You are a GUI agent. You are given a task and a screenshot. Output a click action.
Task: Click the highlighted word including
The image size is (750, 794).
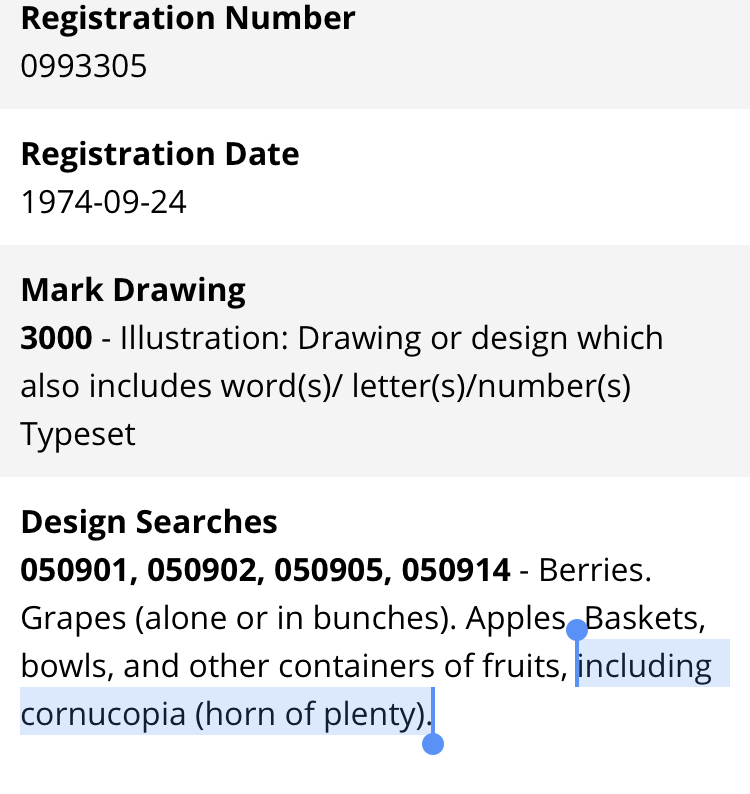[x=645, y=666]
